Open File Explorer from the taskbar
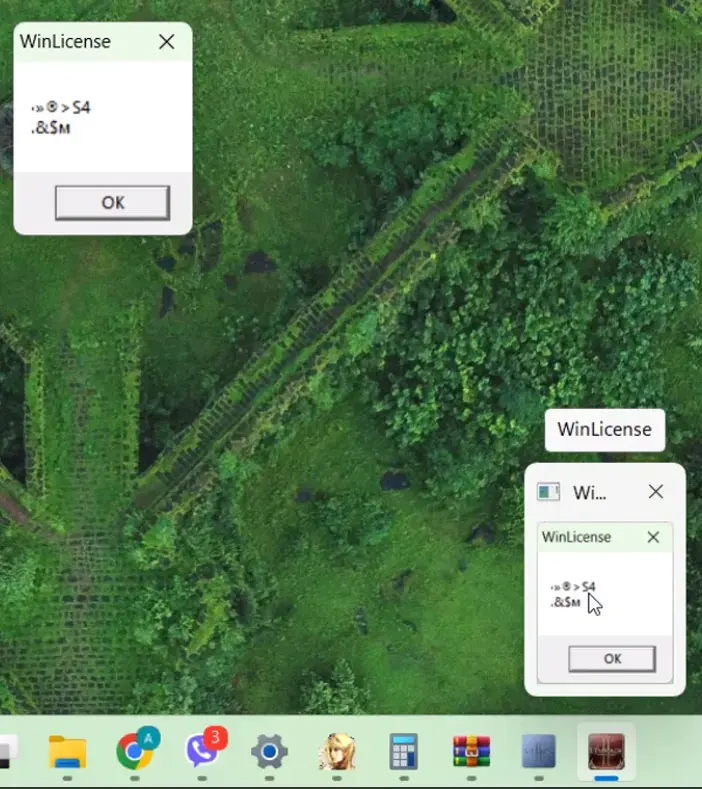 click(67, 752)
